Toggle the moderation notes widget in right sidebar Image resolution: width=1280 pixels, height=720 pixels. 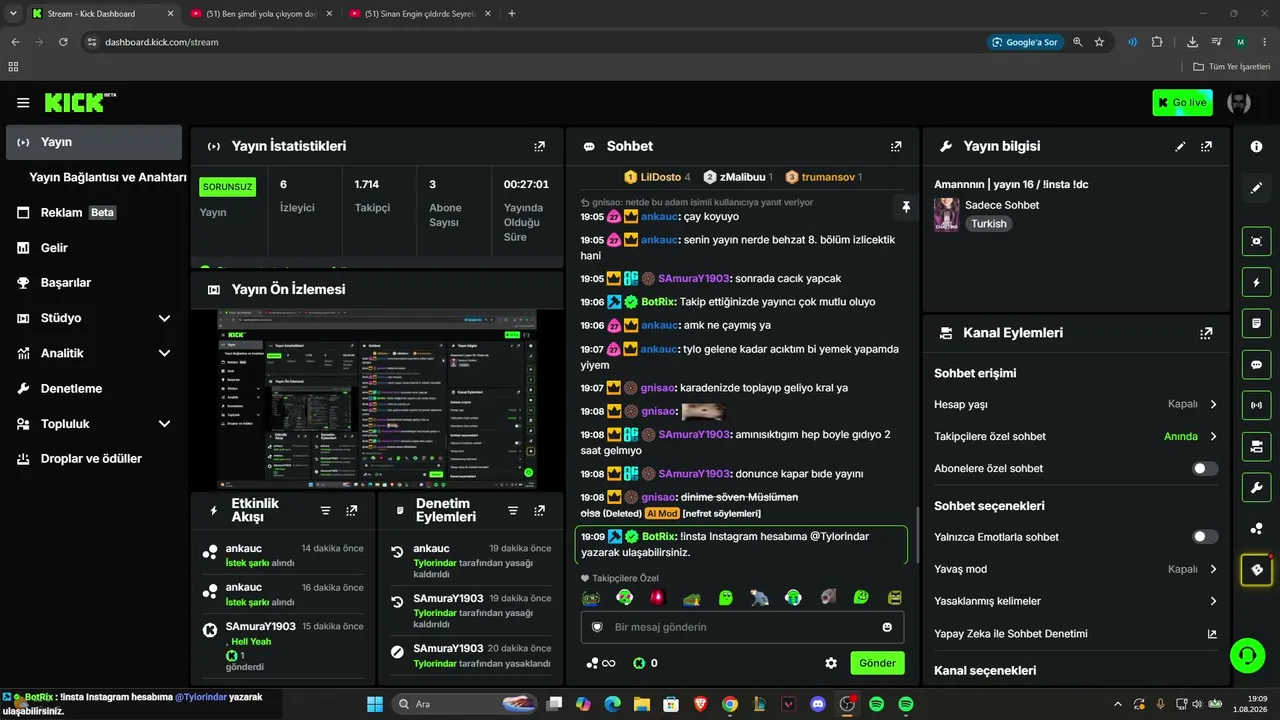coord(1257,324)
